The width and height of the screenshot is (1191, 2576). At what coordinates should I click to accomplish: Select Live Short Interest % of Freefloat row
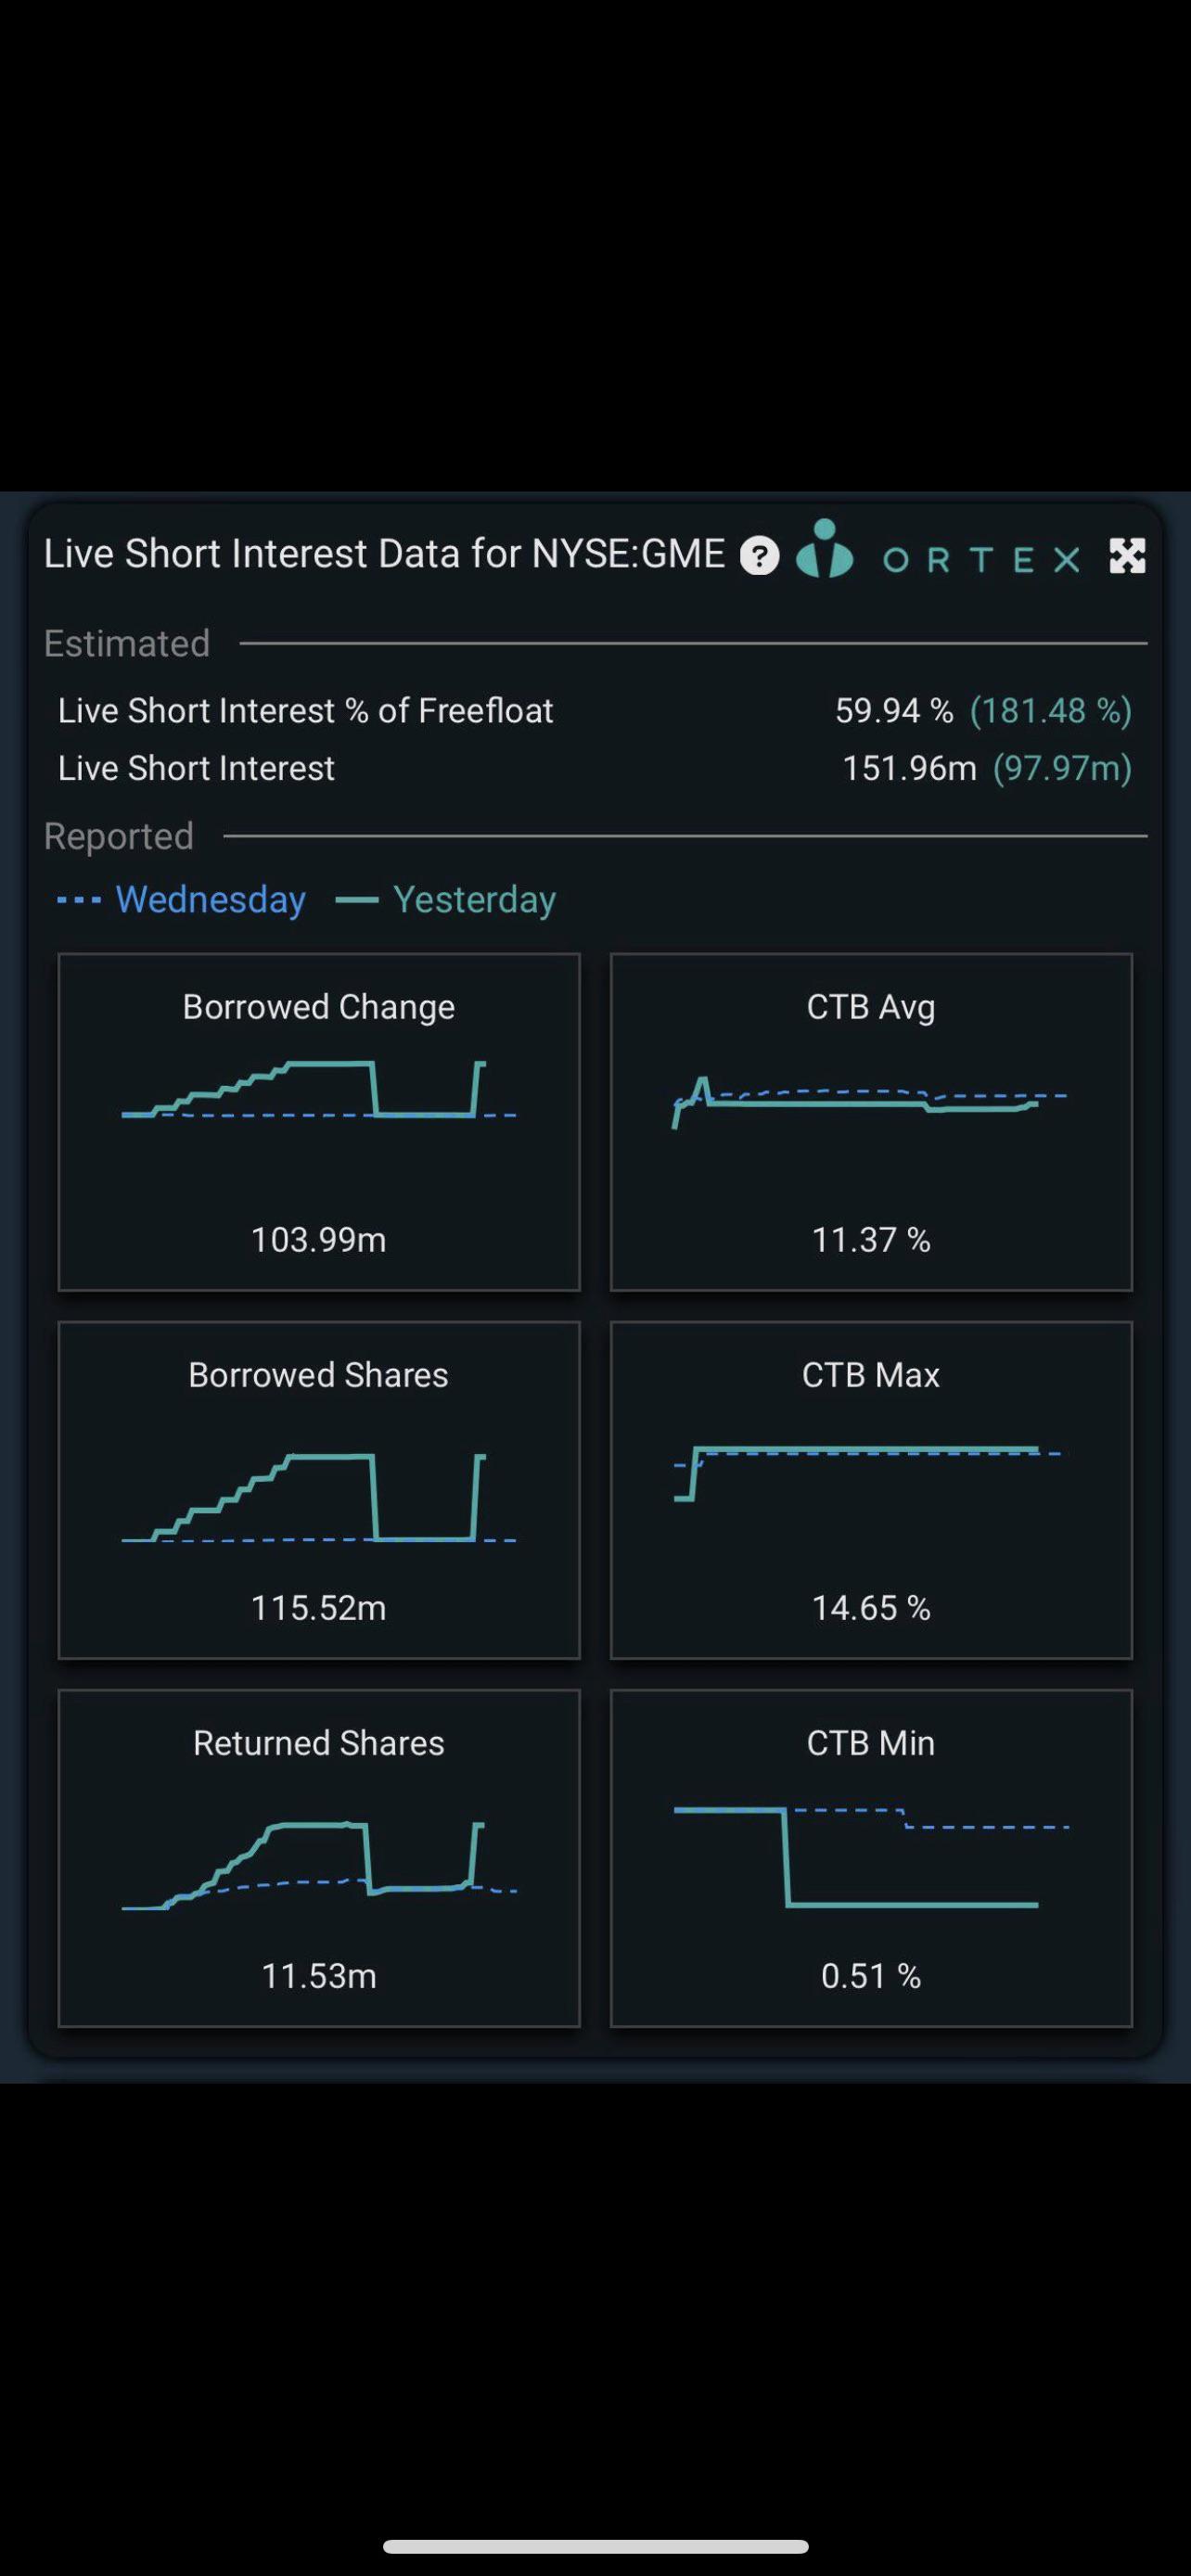click(x=305, y=711)
